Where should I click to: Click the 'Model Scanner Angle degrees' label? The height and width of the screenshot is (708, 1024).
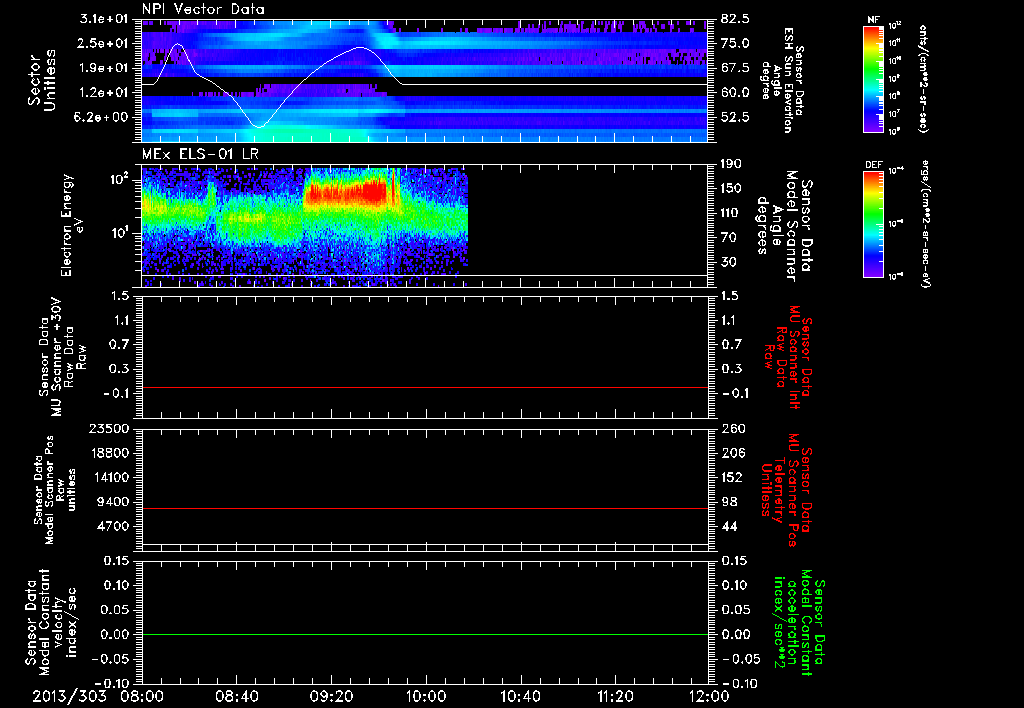pos(784,225)
